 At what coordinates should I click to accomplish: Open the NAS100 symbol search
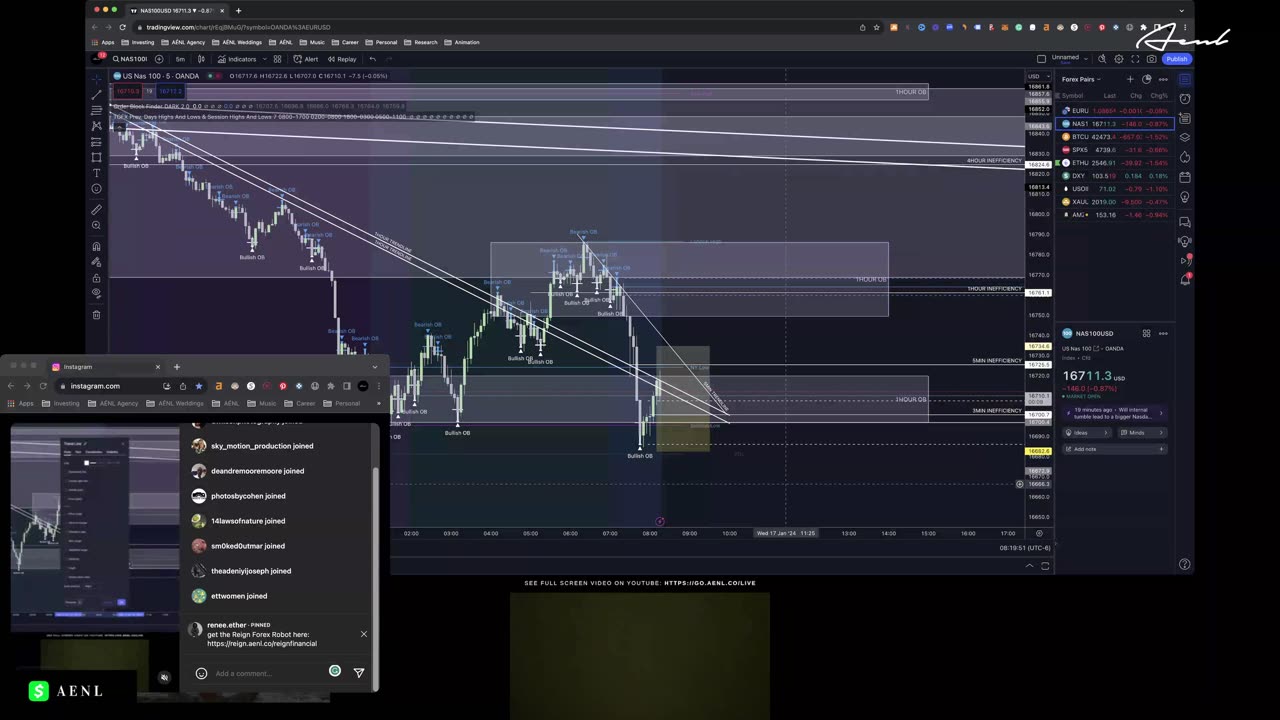pyautogui.click(x=130, y=59)
